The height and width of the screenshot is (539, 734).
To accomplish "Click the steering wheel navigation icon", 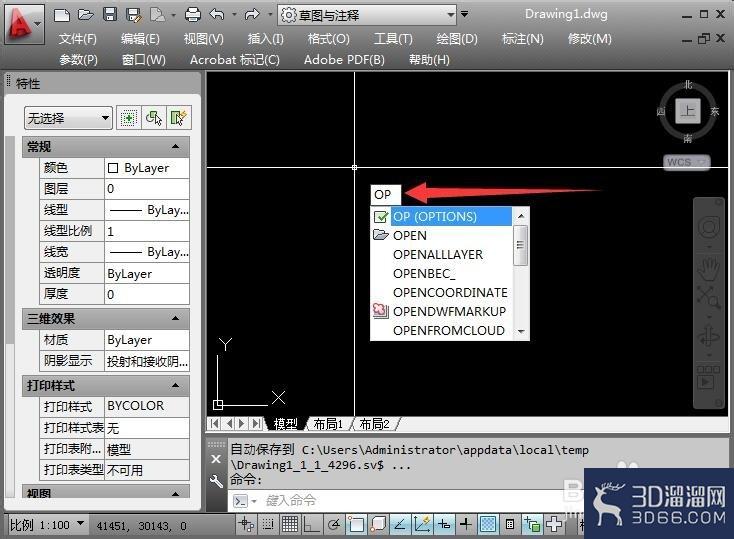I will coord(709,228).
